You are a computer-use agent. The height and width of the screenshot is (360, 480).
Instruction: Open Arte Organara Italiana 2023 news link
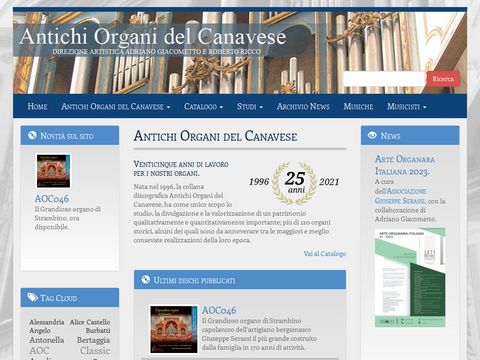(405, 165)
